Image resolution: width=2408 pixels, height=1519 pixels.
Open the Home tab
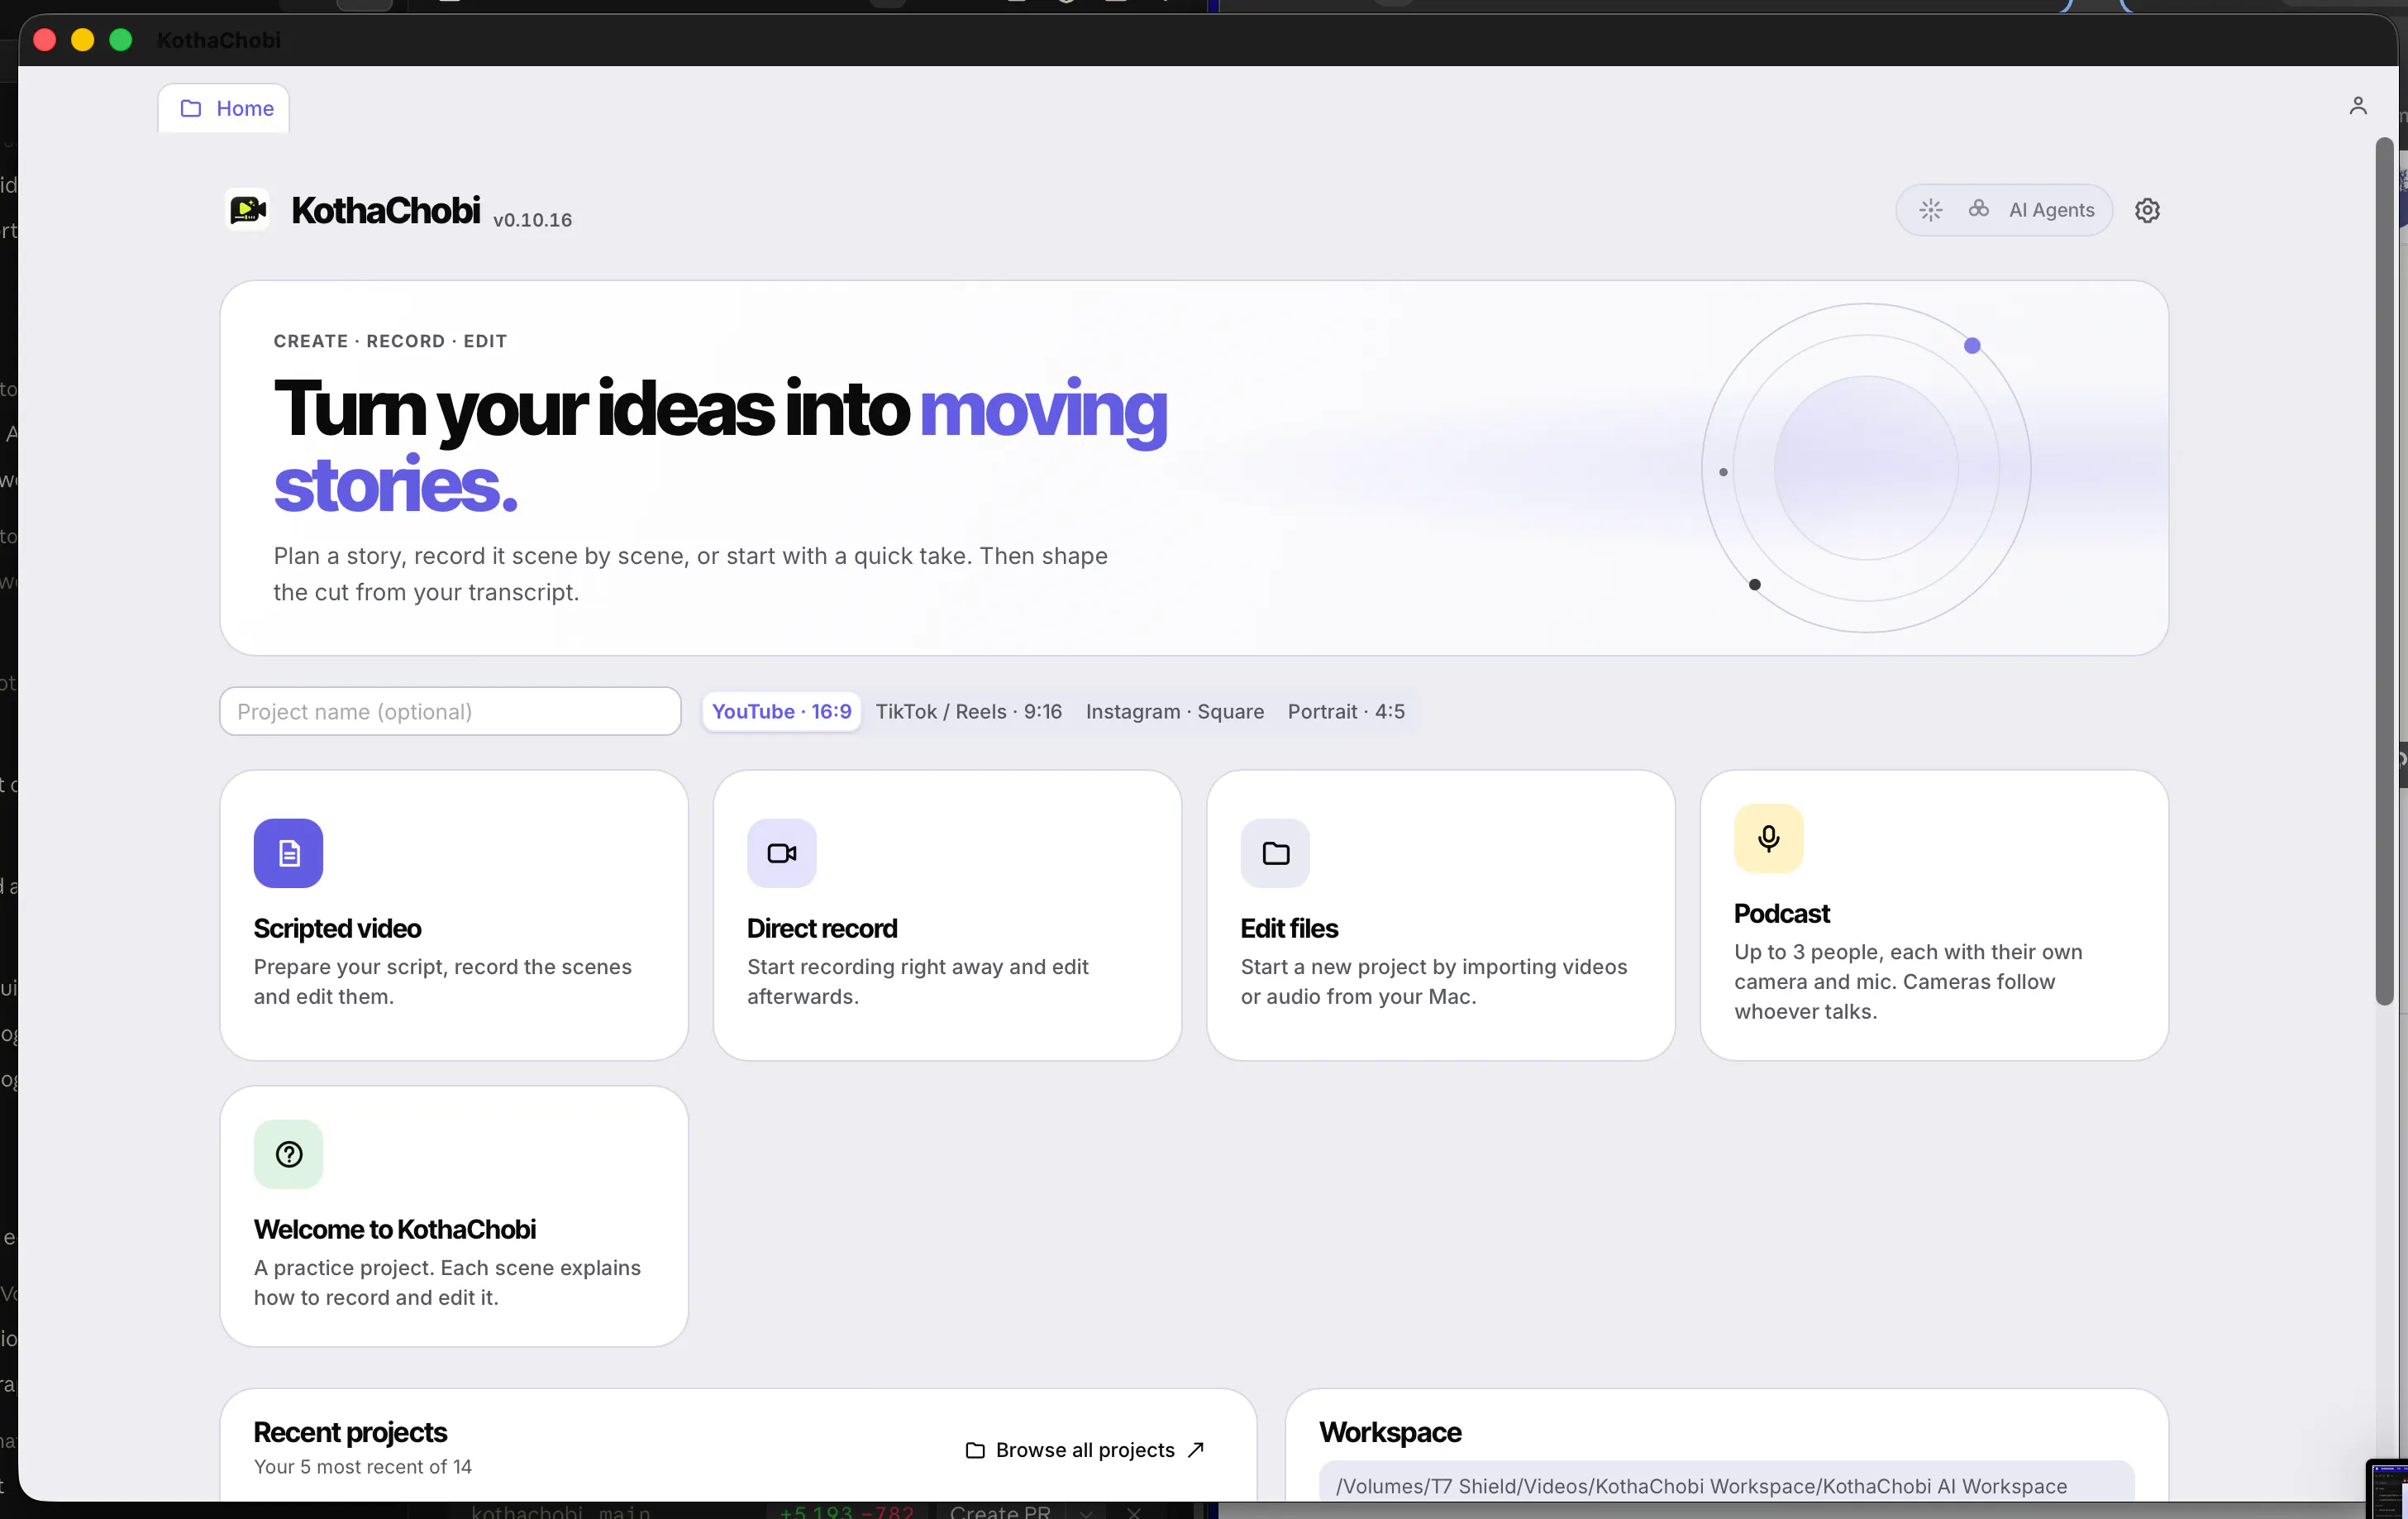(x=224, y=108)
